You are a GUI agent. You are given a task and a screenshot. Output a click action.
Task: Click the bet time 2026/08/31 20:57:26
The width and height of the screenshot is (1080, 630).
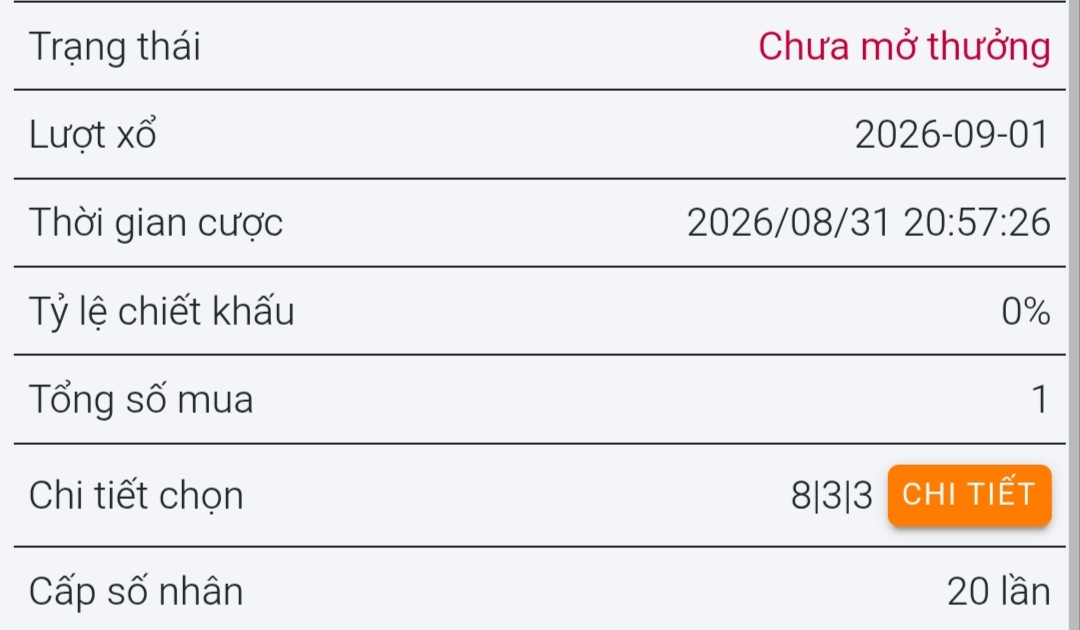[x=869, y=223]
